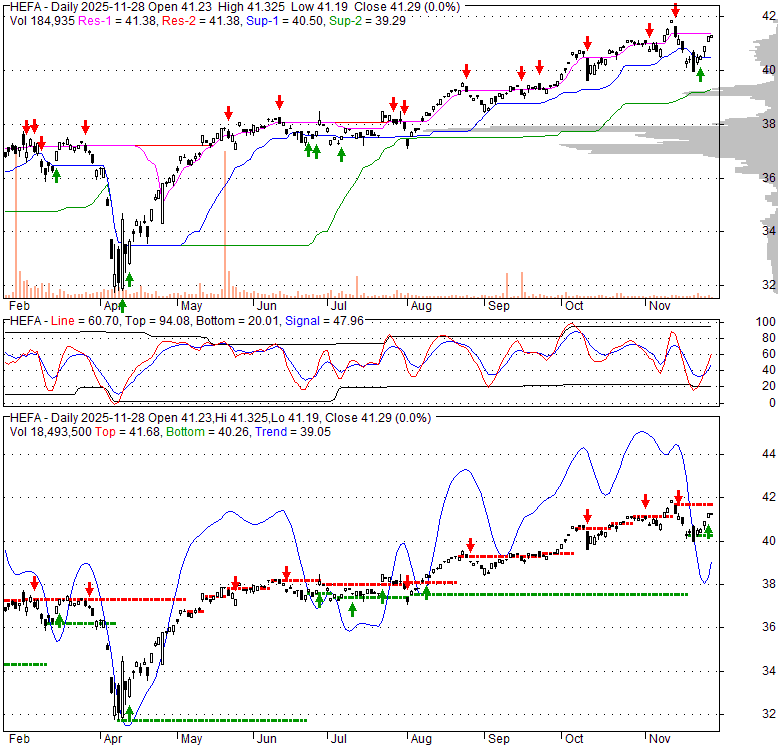Click the 'Res-1 = 41.38' legend label

pyautogui.click(x=118, y=21)
